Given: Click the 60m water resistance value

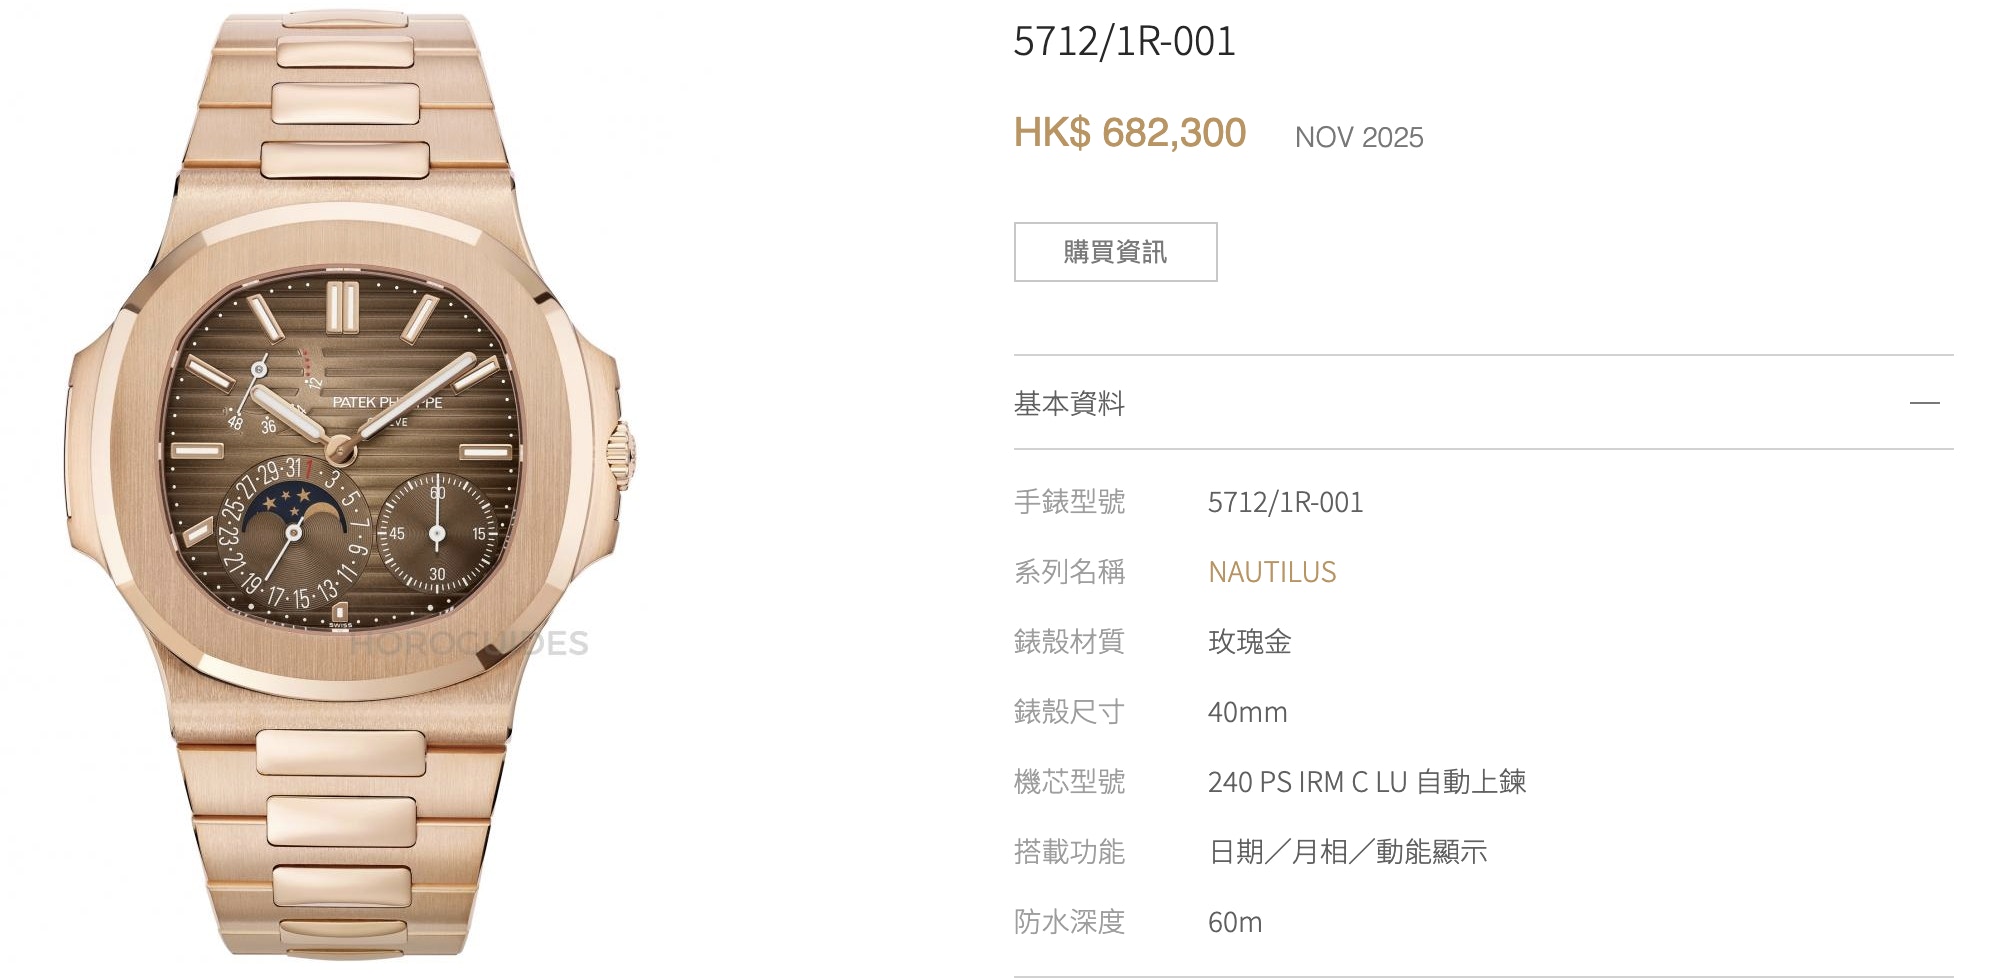Looking at the screenshot, I should coord(1235,922).
